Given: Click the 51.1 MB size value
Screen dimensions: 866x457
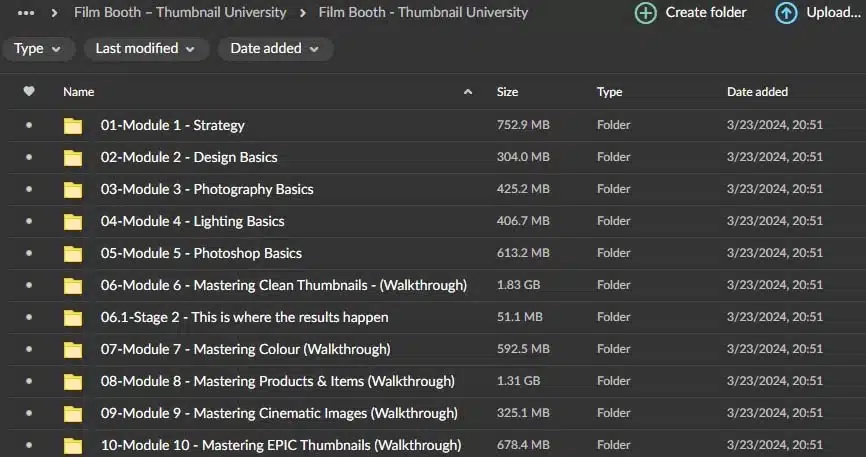Looking at the screenshot, I should (x=520, y=318).
